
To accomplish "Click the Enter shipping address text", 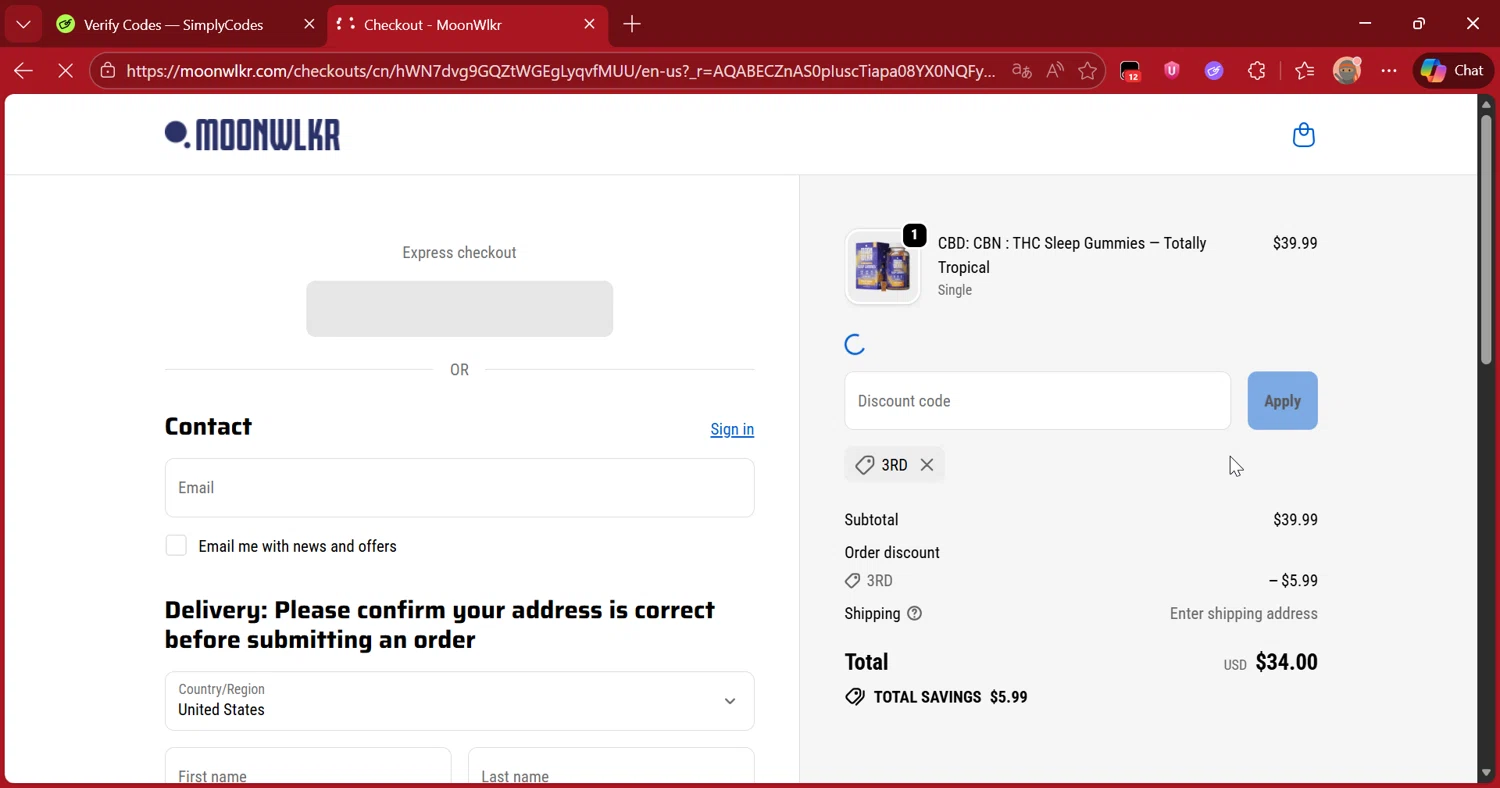I will (x=1244, y=614).
